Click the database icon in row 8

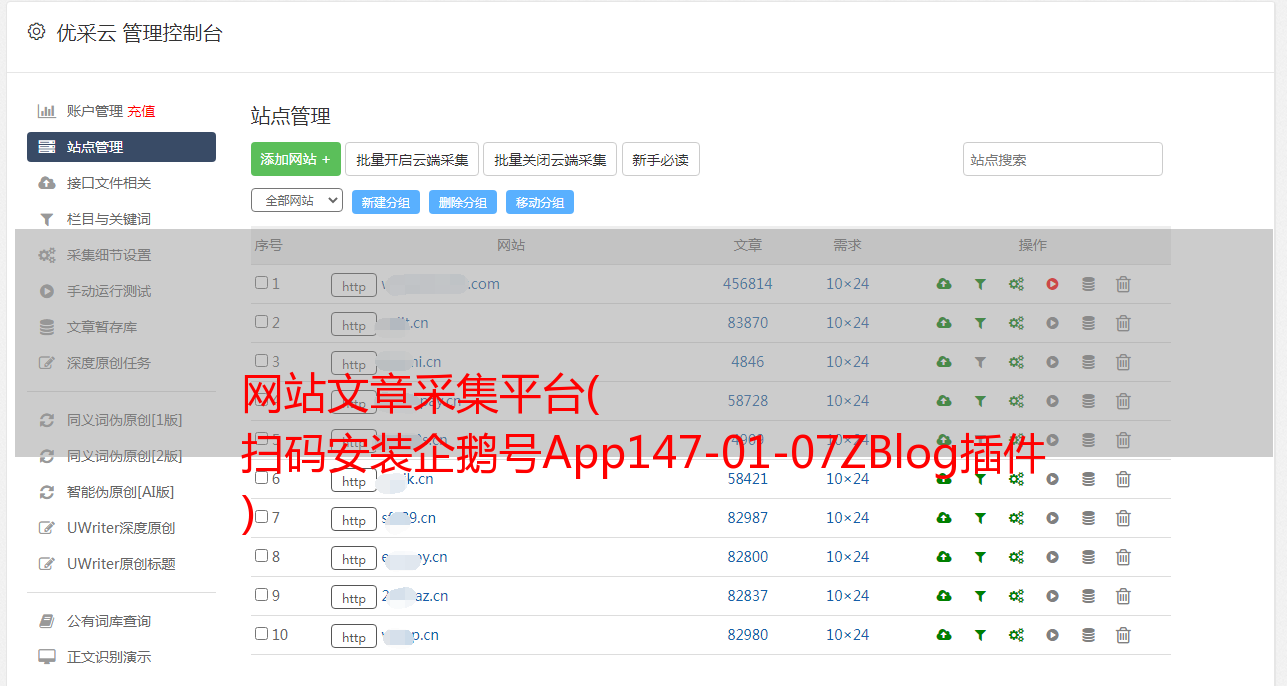tap(1088, 557)
